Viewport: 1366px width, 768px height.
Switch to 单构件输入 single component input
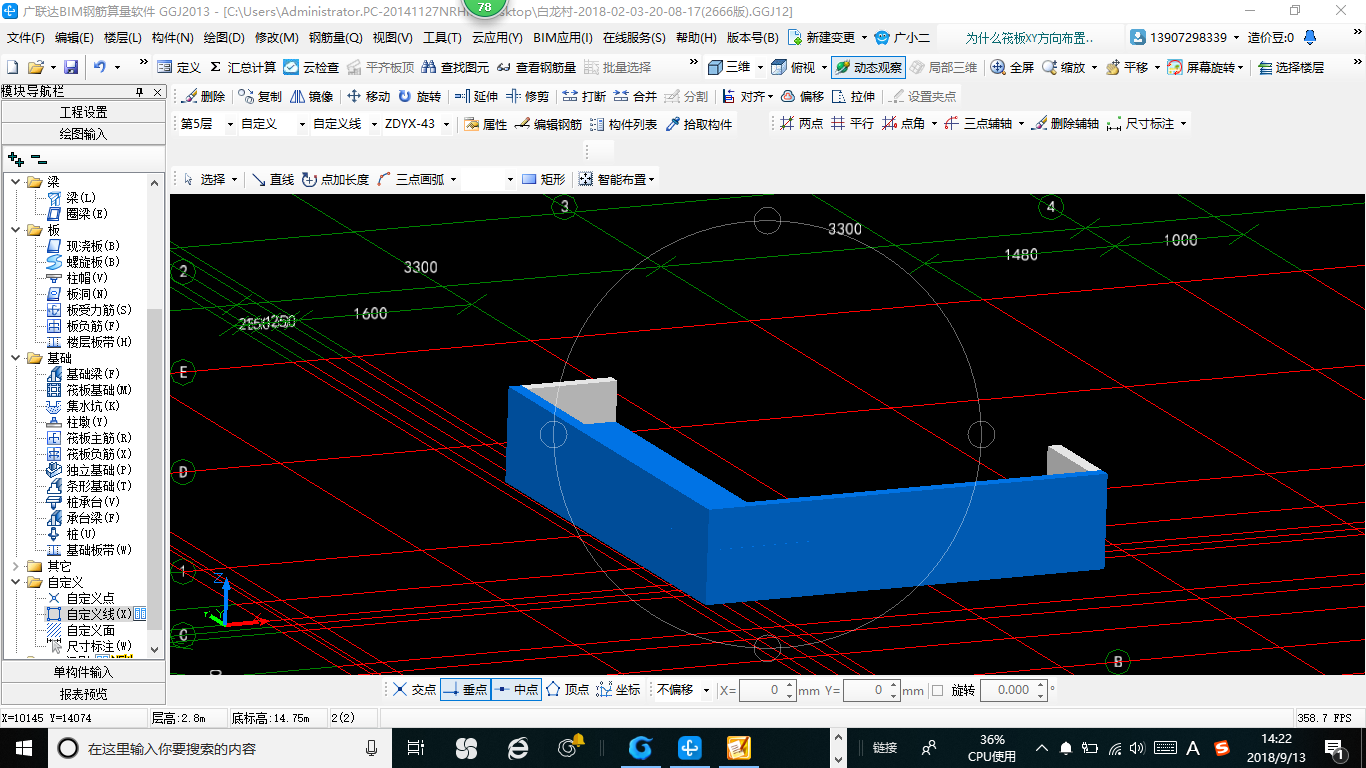tap(83, 672)
